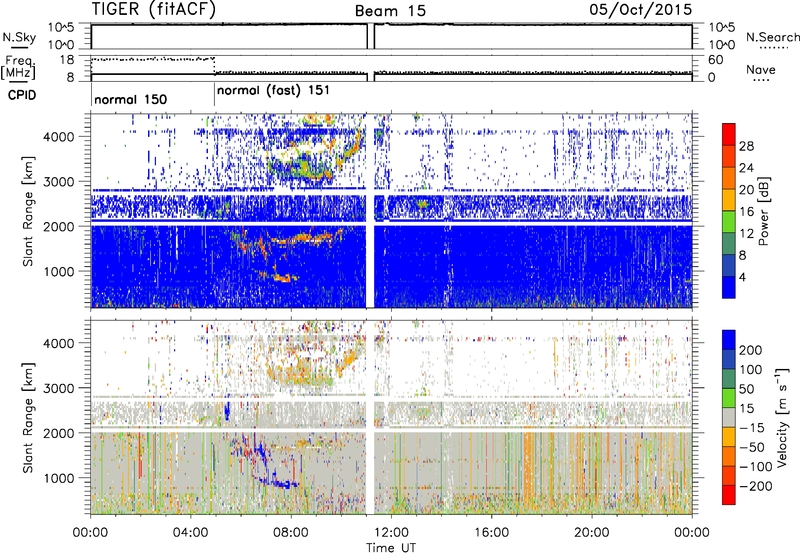Click the '16:00' time axis label

coord(491,532)
